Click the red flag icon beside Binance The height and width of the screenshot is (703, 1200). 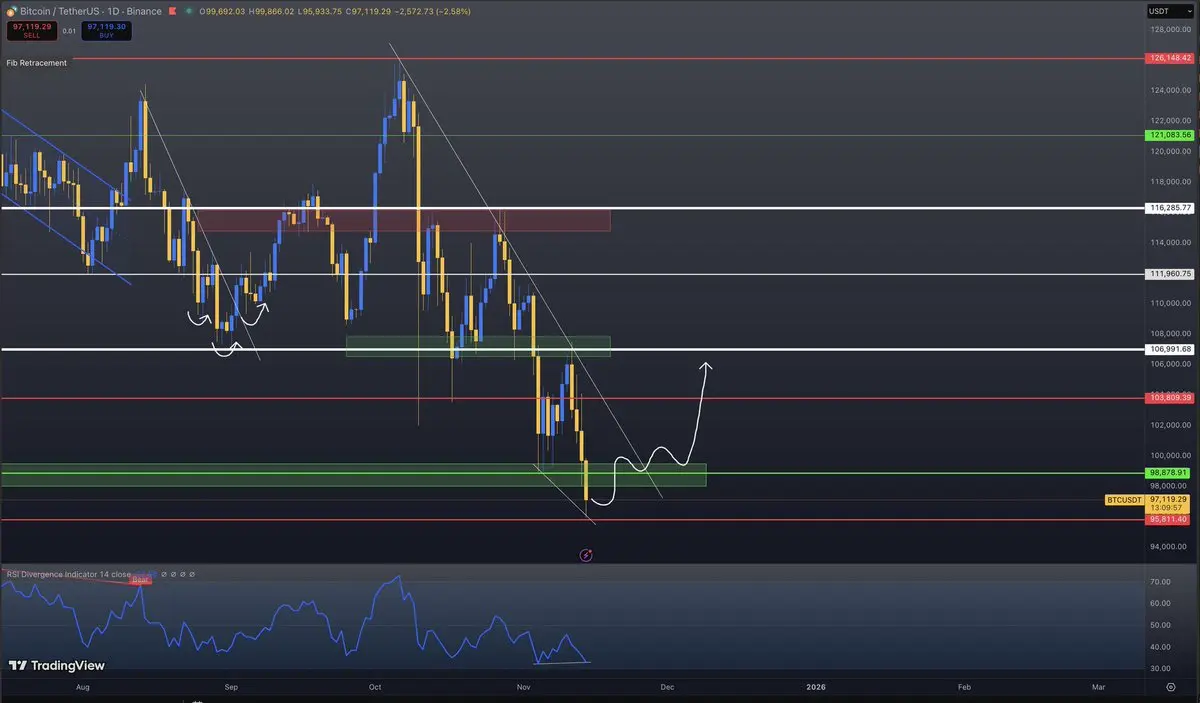[171, 11]
